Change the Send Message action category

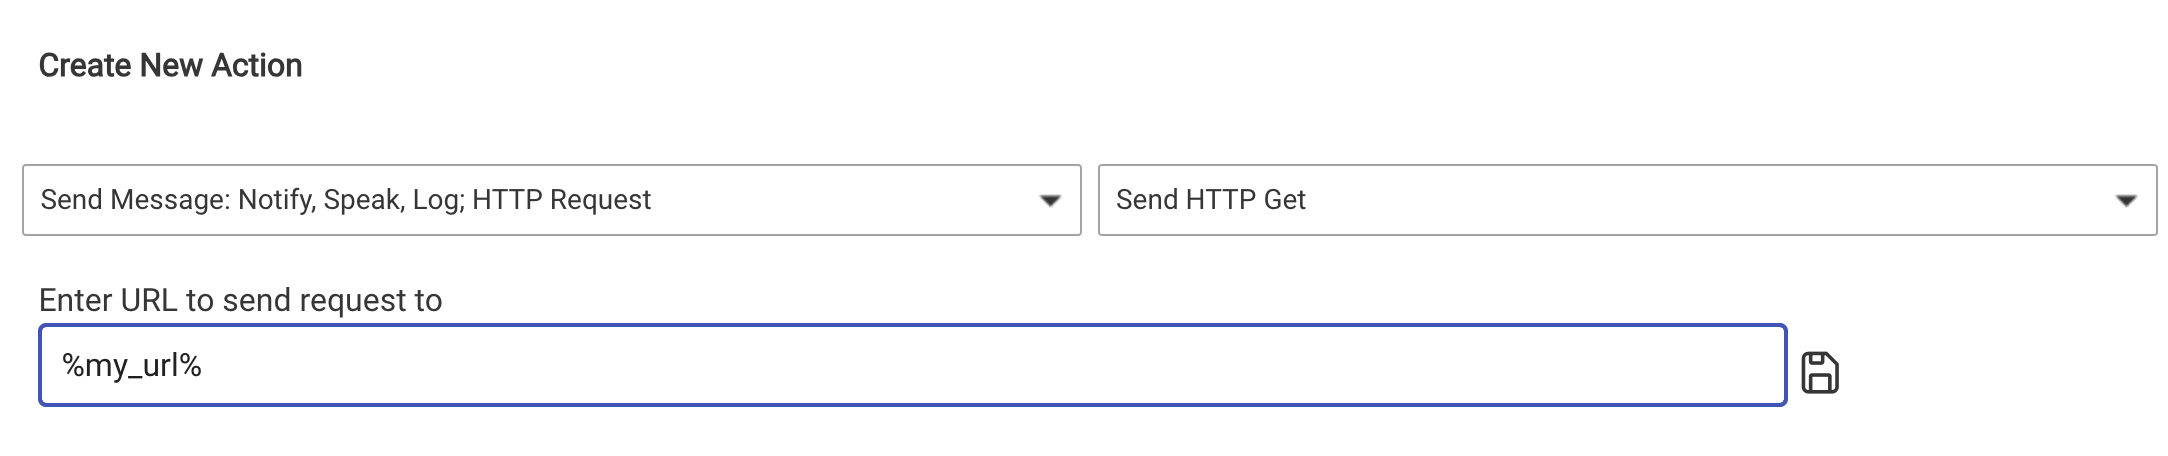[551, 200]
